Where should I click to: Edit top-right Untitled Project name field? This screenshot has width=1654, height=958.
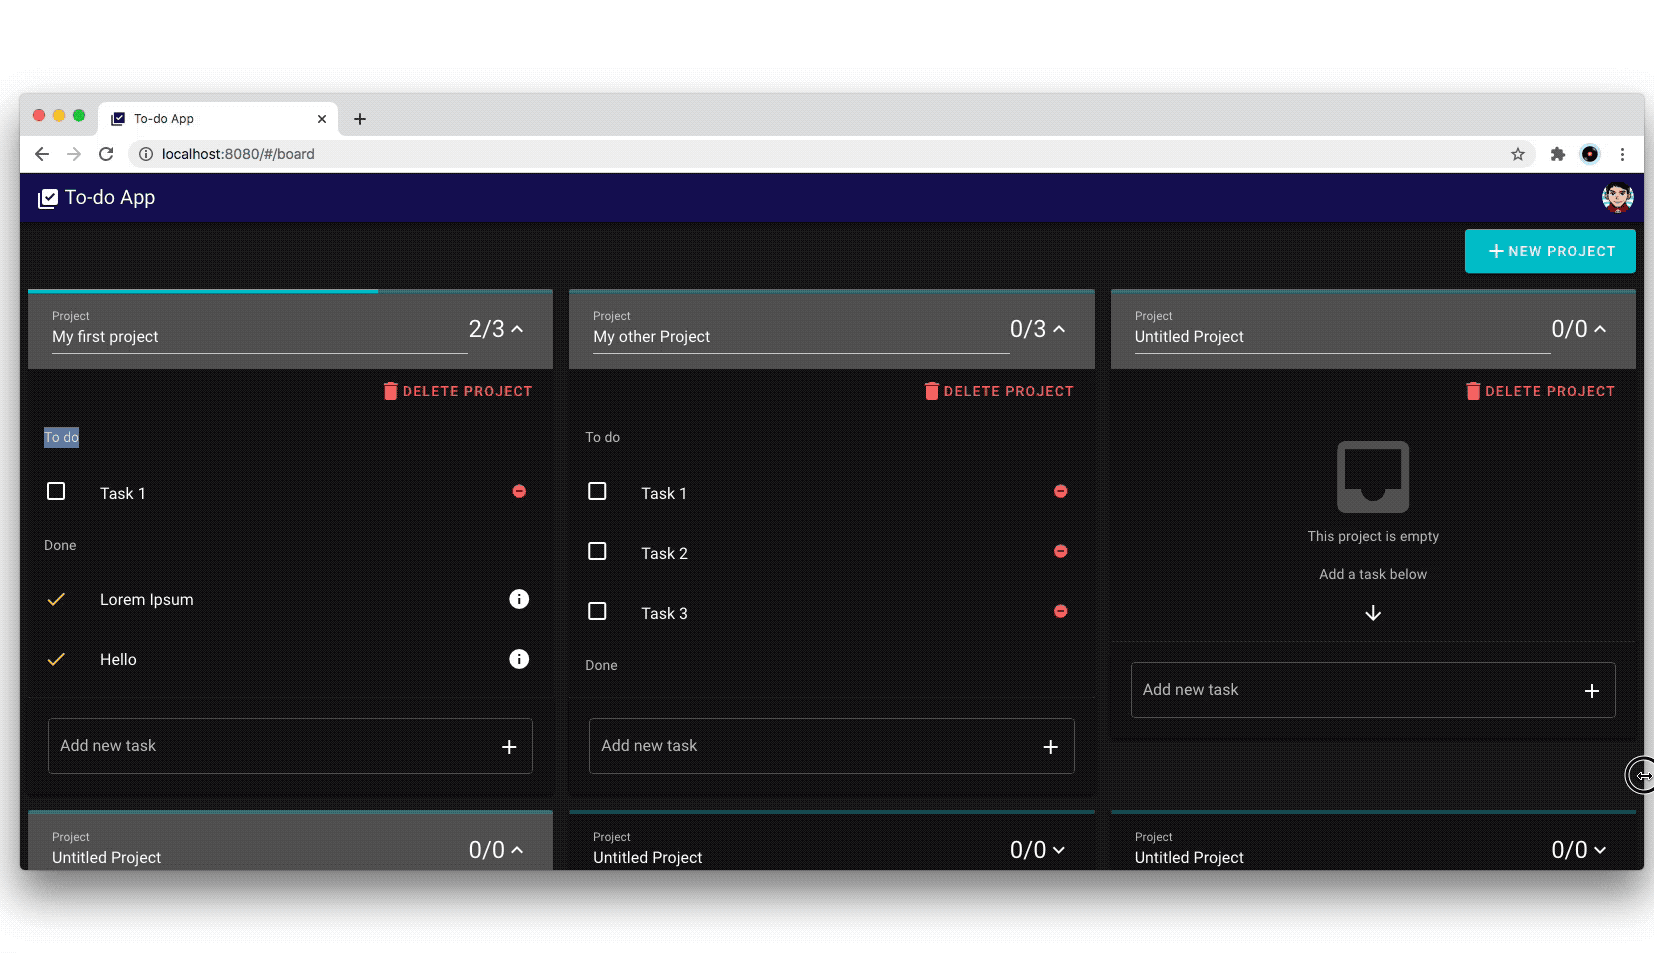point(1342,337)
